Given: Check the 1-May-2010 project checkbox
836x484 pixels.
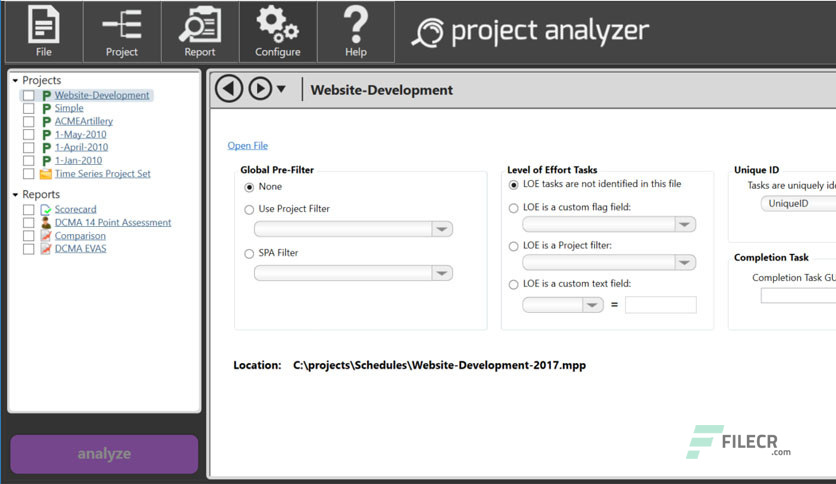Looking at the screenshot, I should (x=29, y=135).
